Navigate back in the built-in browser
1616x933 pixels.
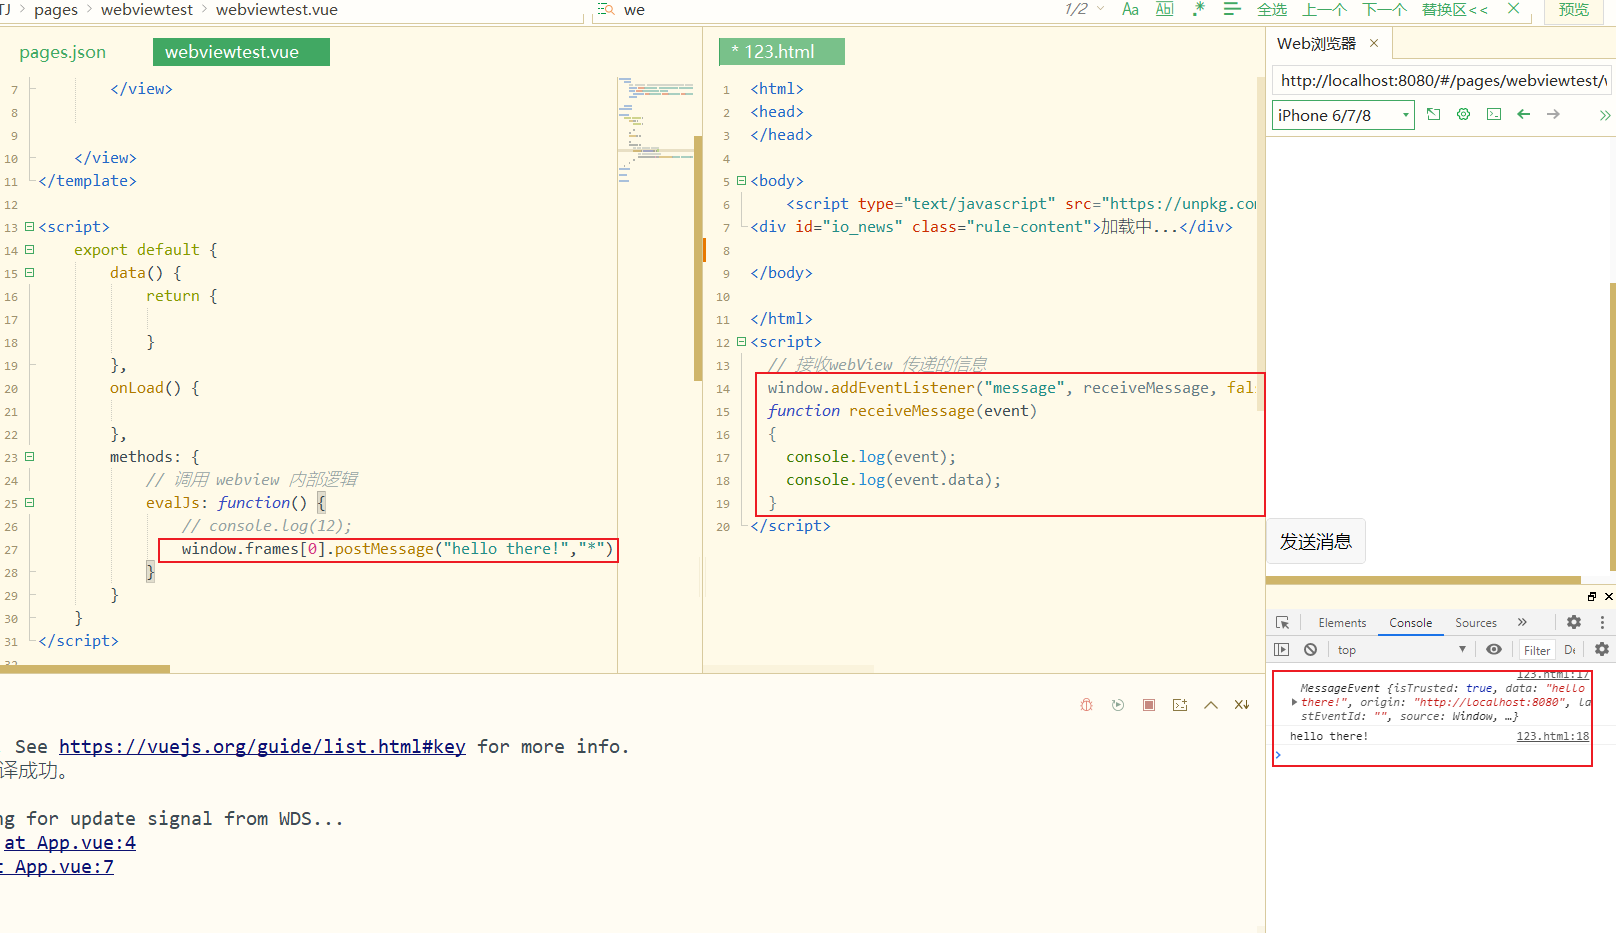[x=1523, y=114]
